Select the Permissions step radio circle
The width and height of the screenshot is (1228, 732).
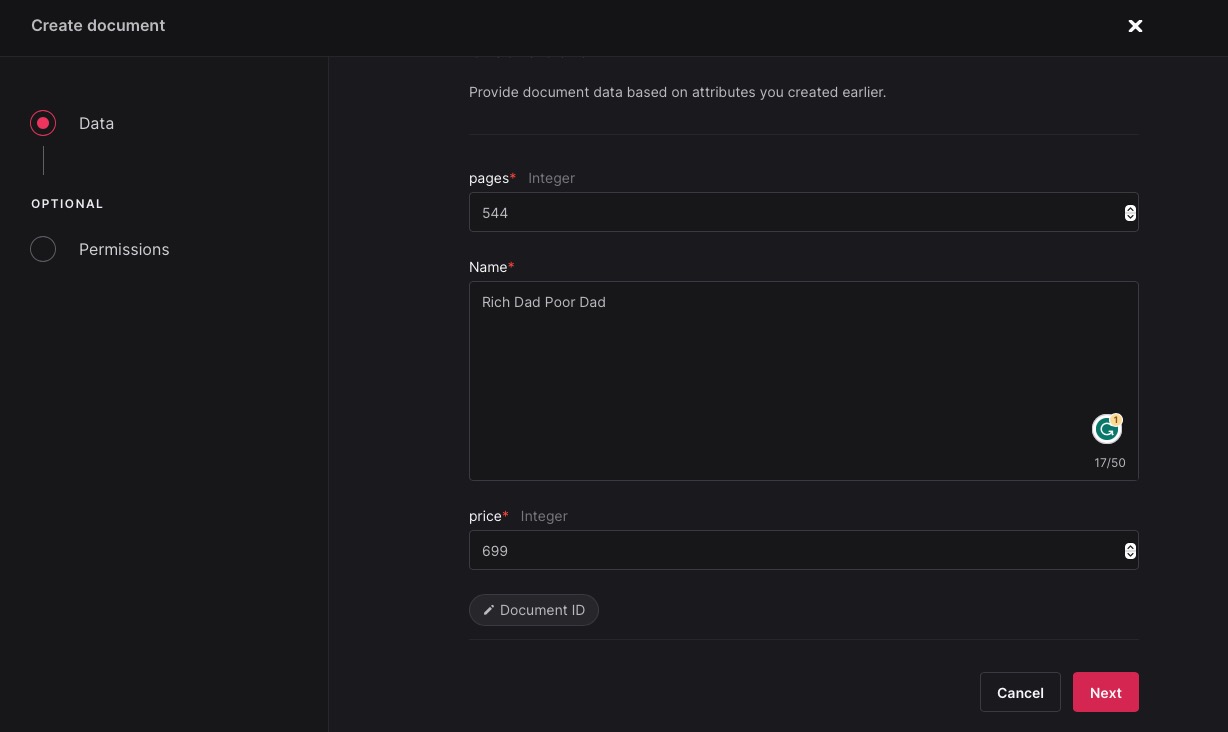[x=43, y=249]
